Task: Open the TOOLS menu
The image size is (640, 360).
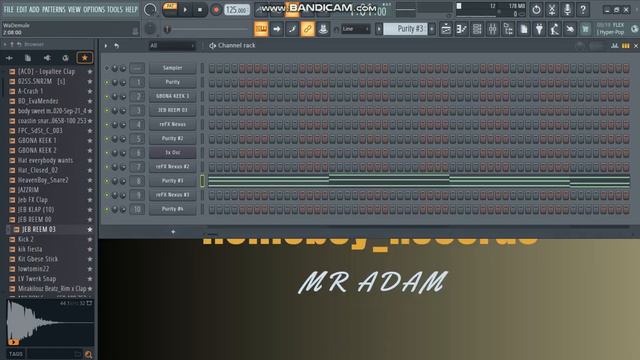Action: point(115,9)
